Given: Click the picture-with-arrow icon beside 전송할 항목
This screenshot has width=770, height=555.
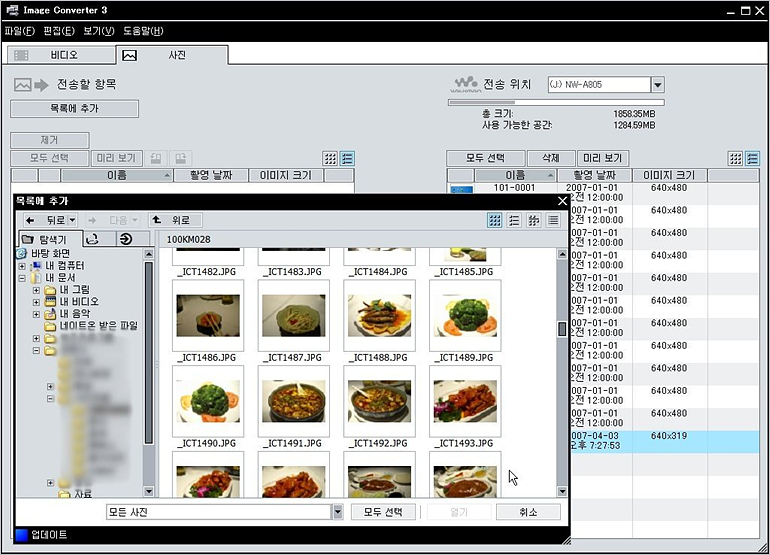Looking at the screenshot, I should (x=31, y=85).
